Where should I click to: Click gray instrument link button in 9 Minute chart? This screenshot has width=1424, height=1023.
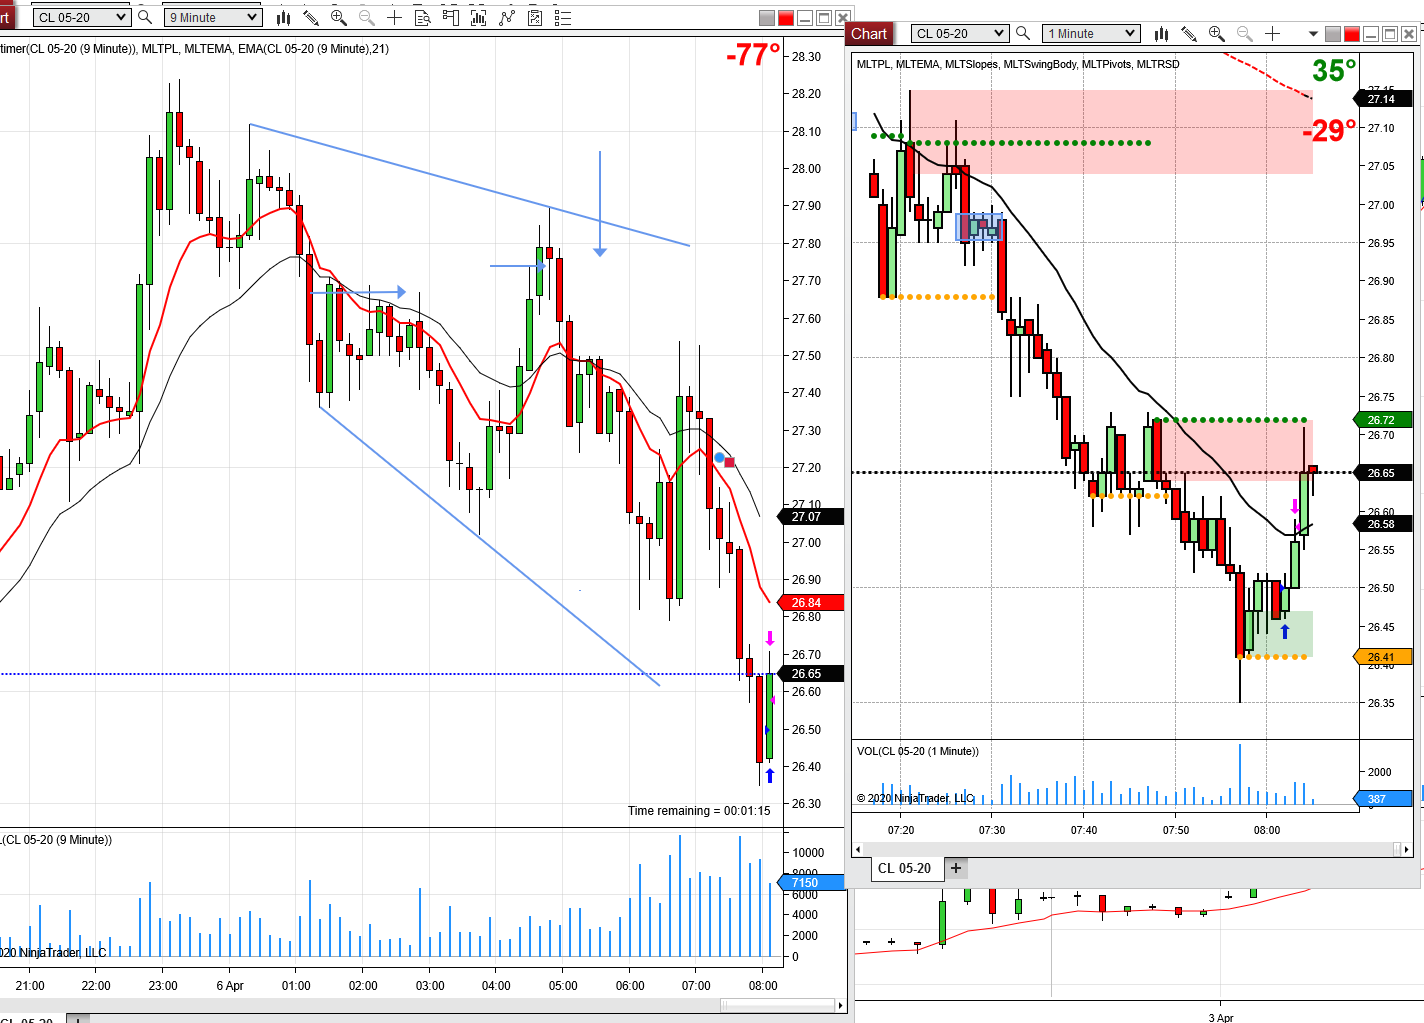click(767, 18)
